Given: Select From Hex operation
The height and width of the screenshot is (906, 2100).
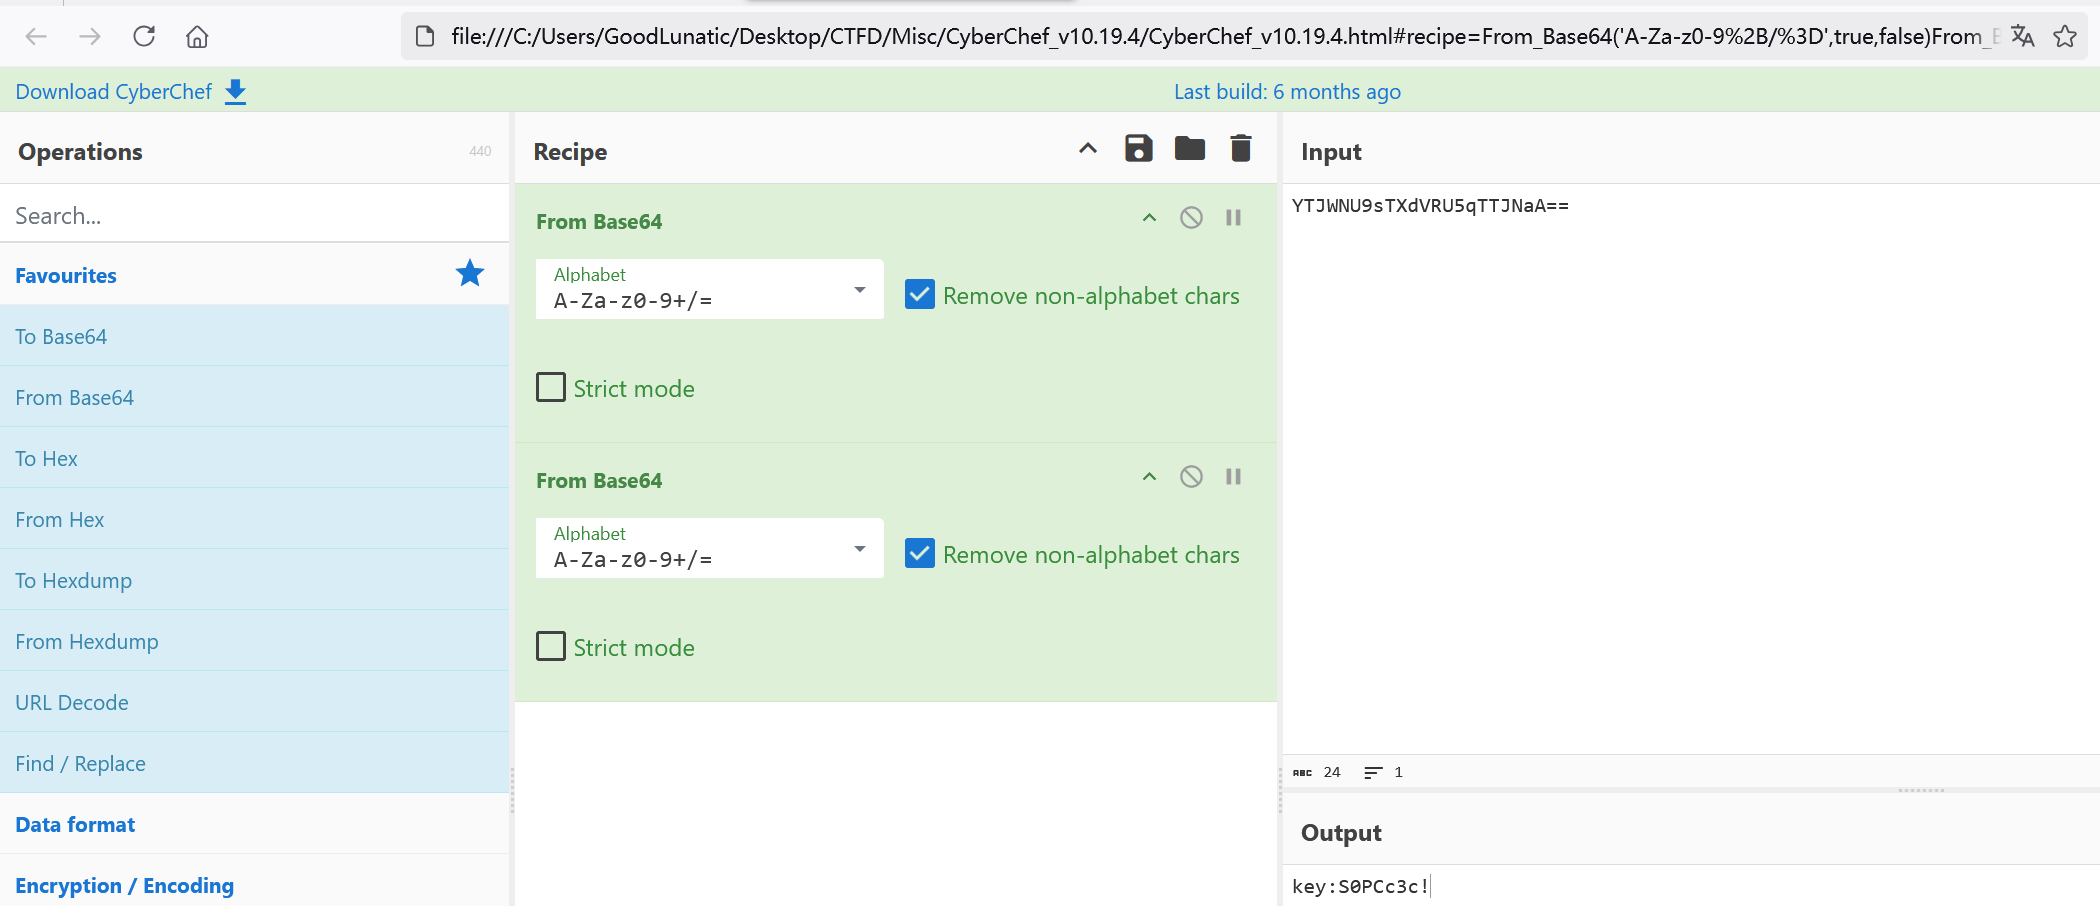Looking at the screenshot, I should point(254,519).
